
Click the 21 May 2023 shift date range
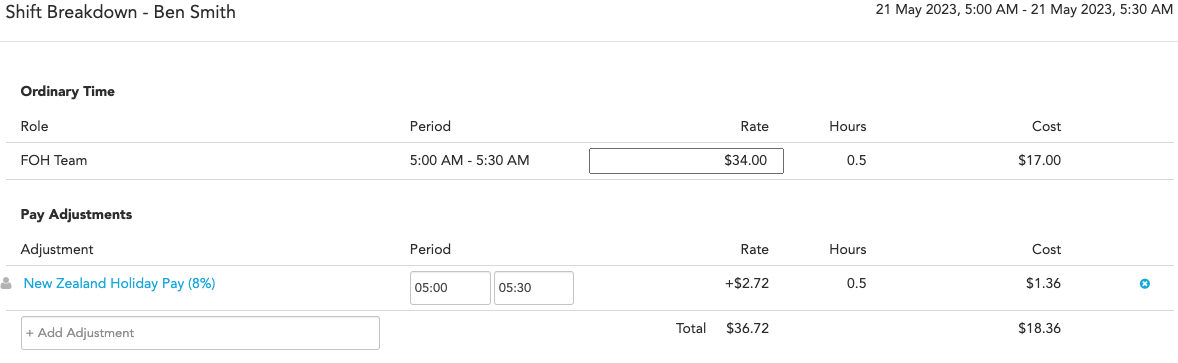click(x=1024, y=11)
